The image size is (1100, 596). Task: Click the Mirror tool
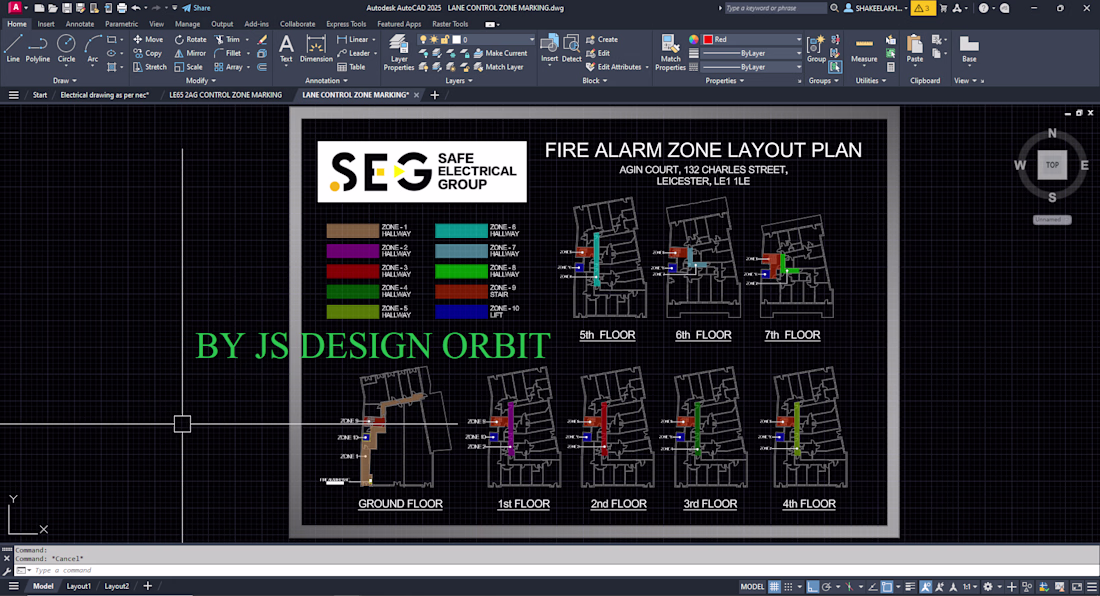point(190,53)
